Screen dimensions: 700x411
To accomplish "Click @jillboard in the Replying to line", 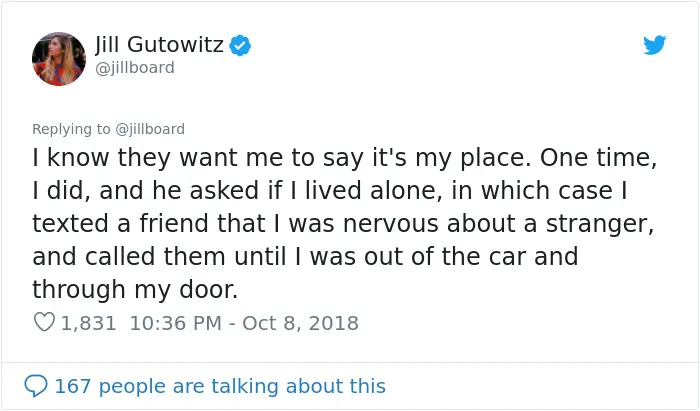I will coord(150,129).
